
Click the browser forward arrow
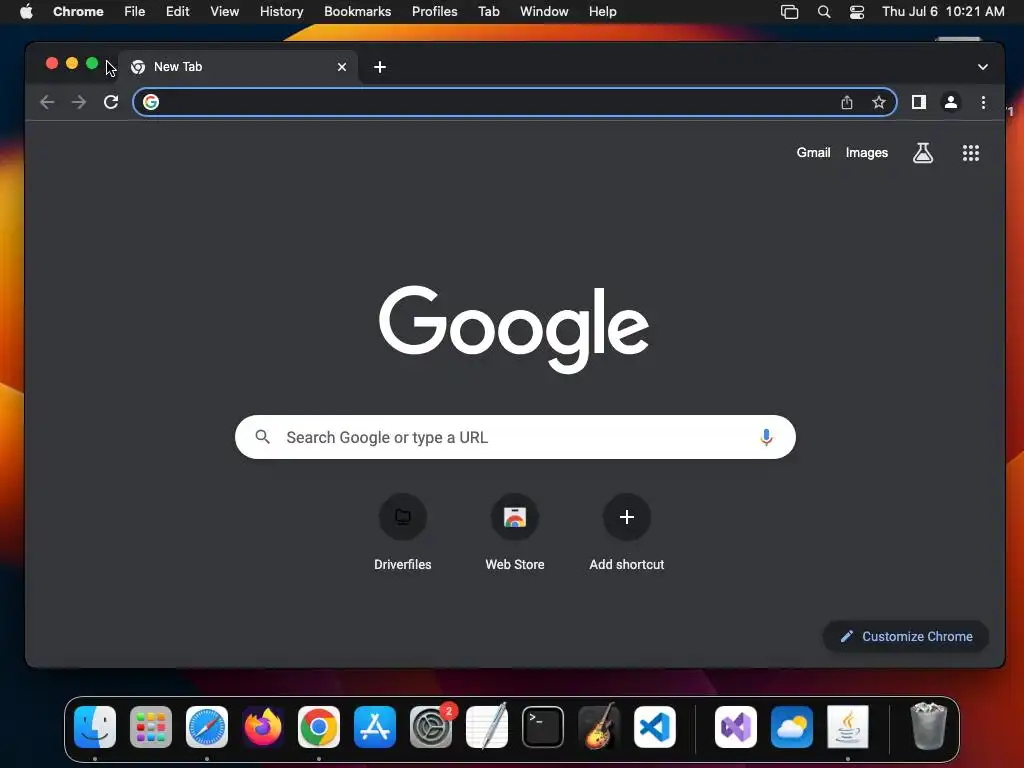point(79,102)
